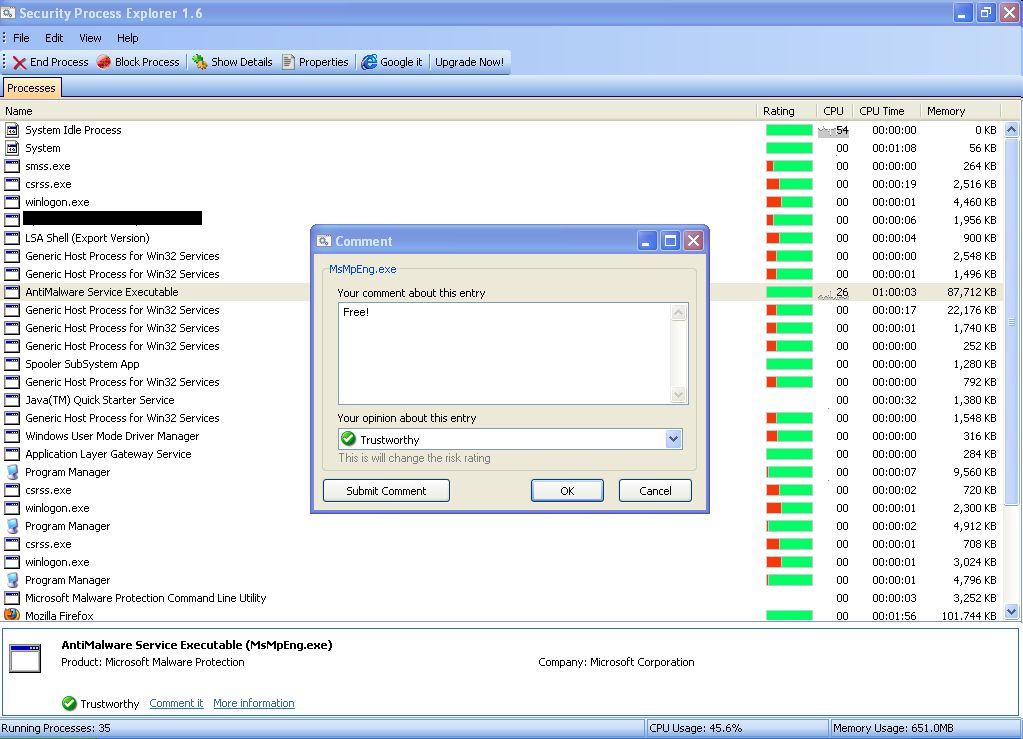Image resolution: width=1023 pixels, height=739 pixels.
Task: Open the Comment it link
Action: pyautogui.click(x=176, y=703)
